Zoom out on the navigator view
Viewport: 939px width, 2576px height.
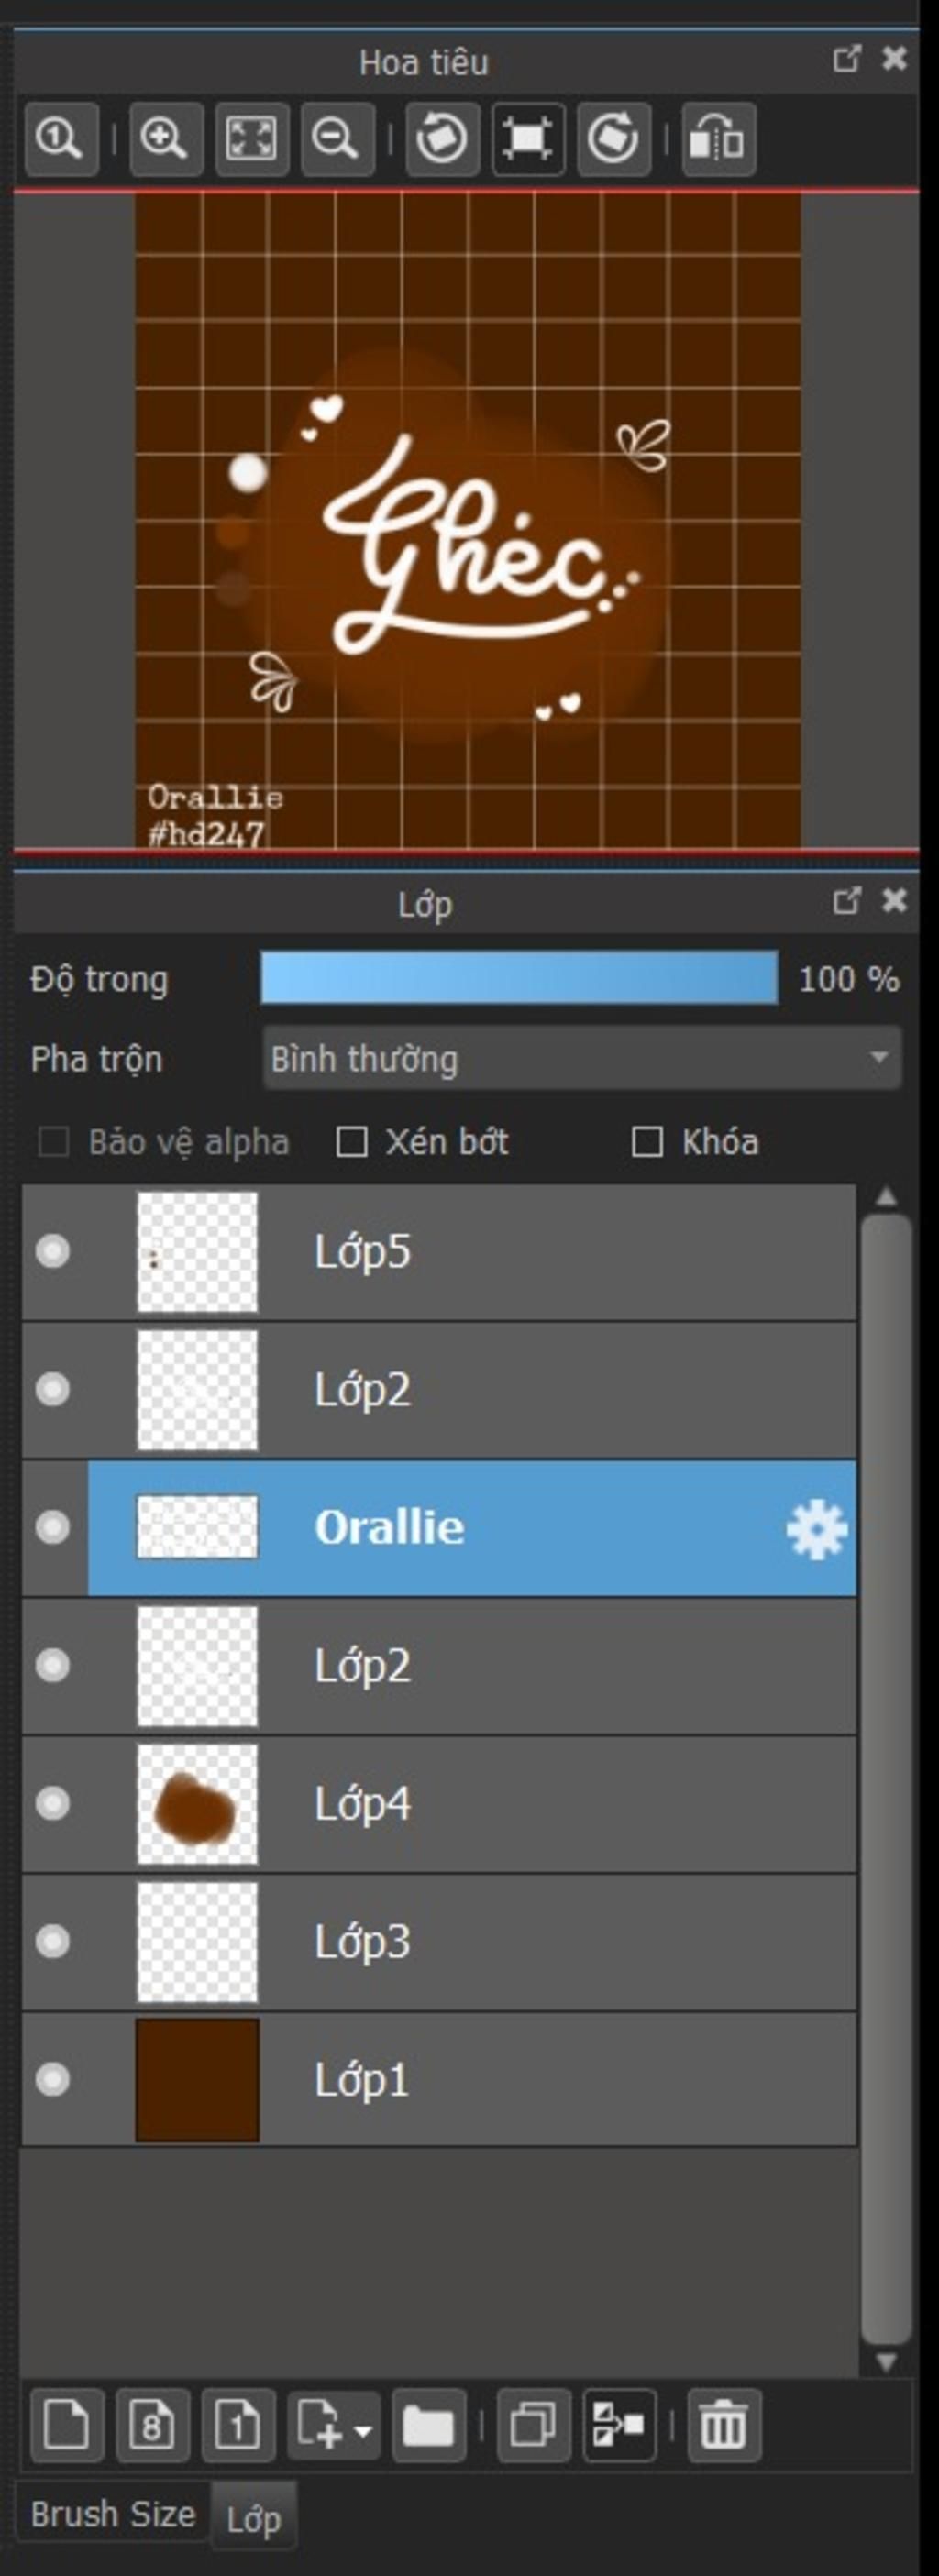(337, 138)
